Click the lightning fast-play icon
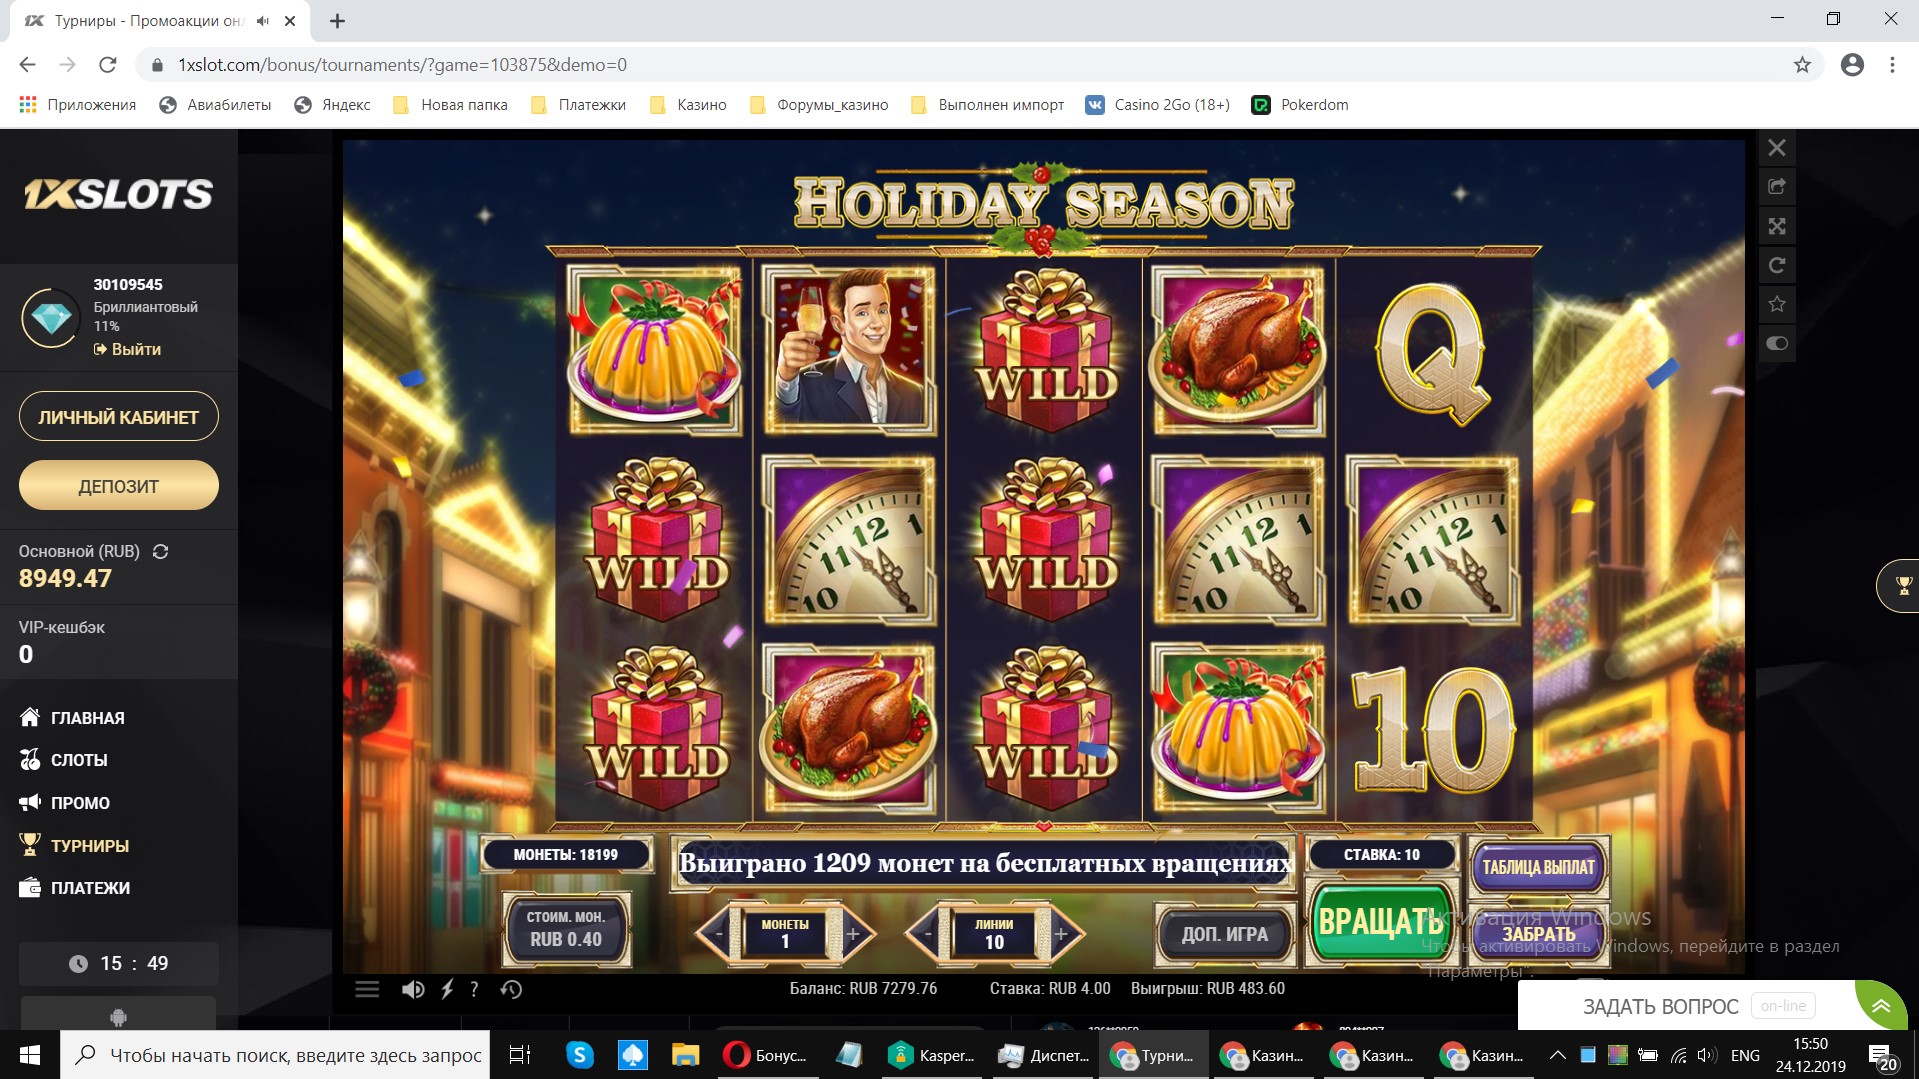 click(x=447, y=989)
